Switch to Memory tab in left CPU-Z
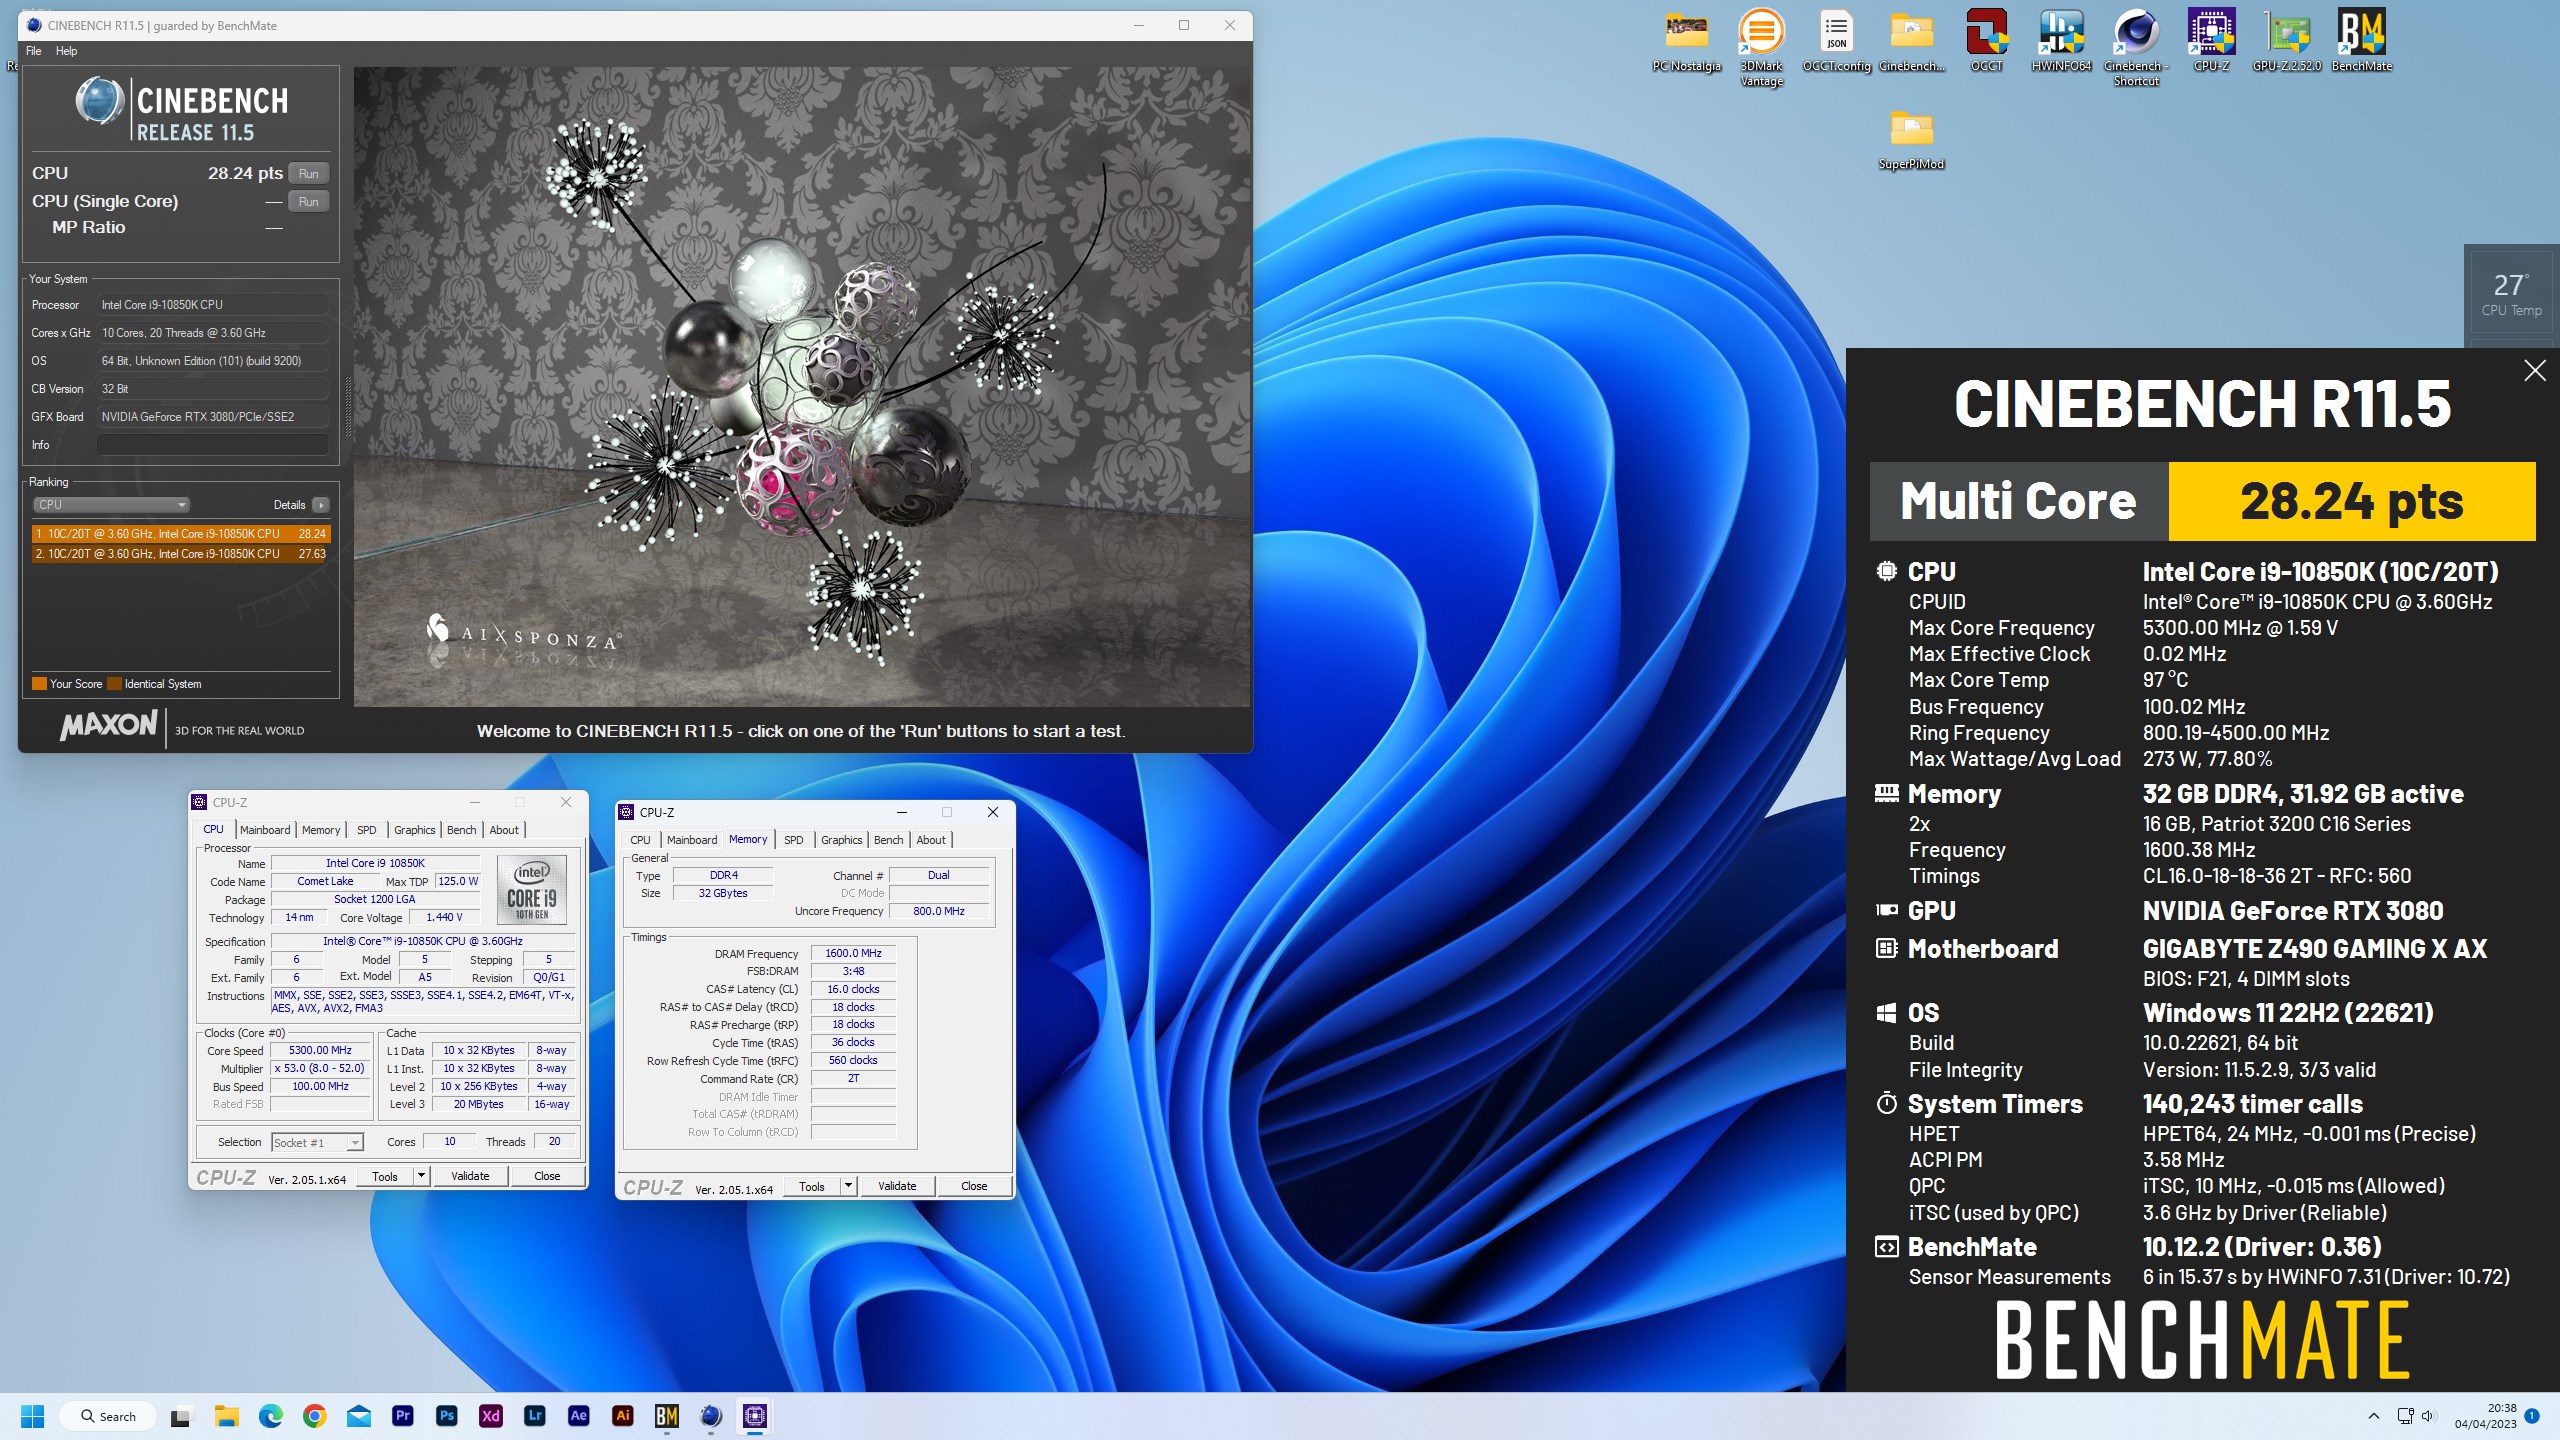 pos(321,830)
